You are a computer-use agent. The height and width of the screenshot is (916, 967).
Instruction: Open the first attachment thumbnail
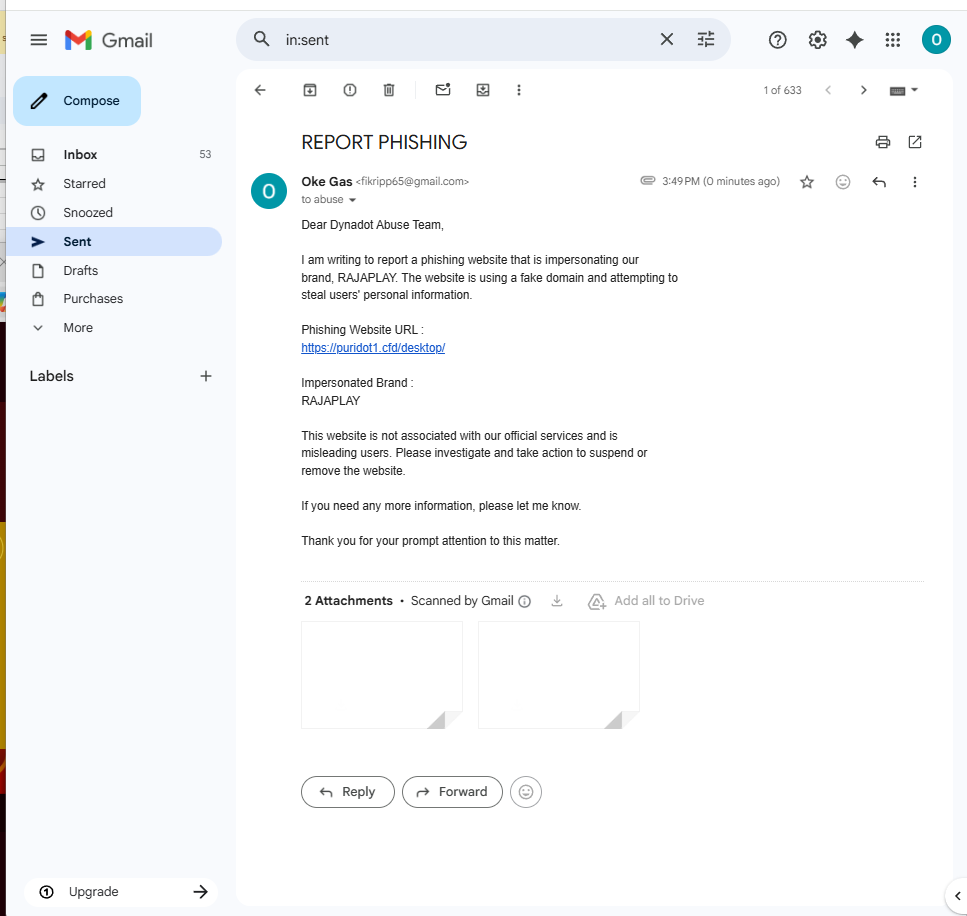tap(382, 675)
